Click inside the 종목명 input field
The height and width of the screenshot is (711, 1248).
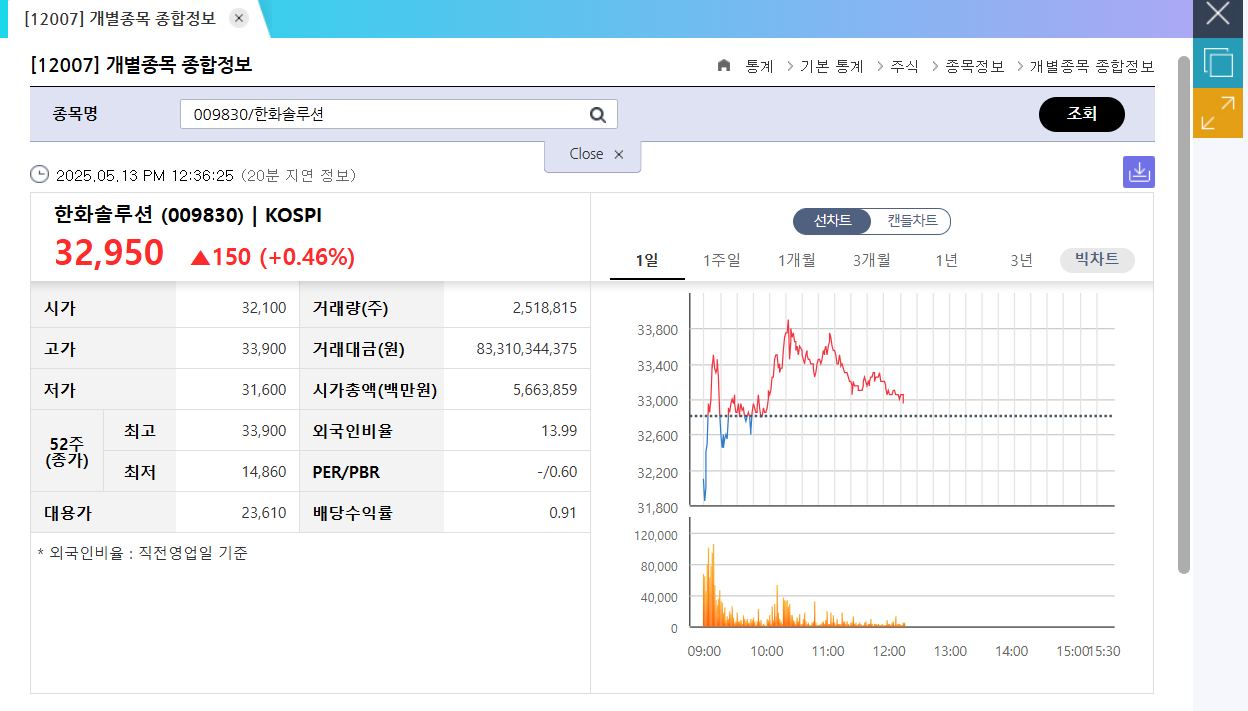point(380,114)
